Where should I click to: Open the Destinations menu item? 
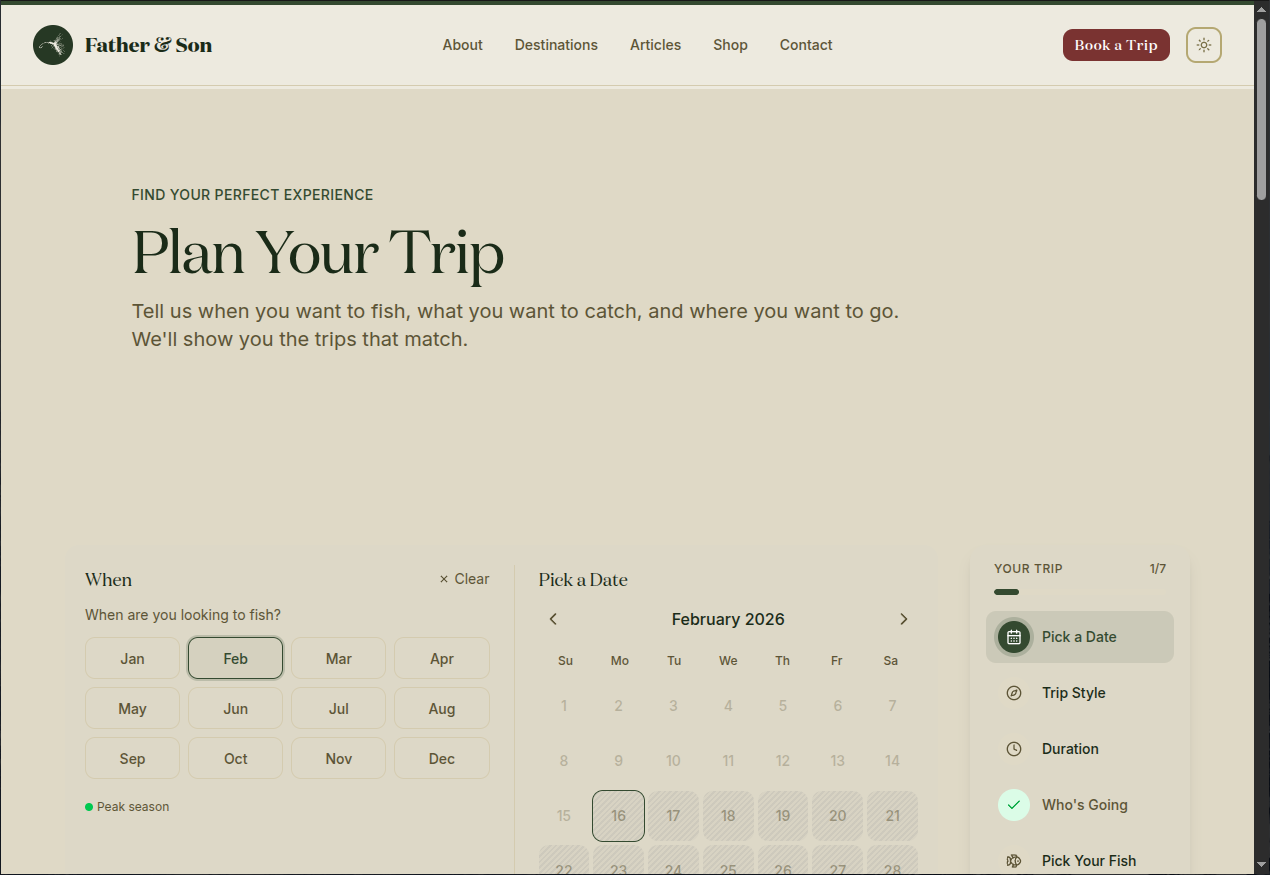pos(556,44)
